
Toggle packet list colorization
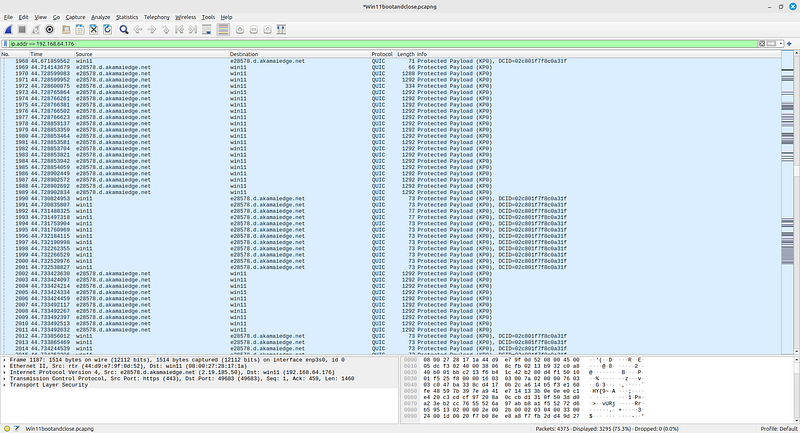223,30
